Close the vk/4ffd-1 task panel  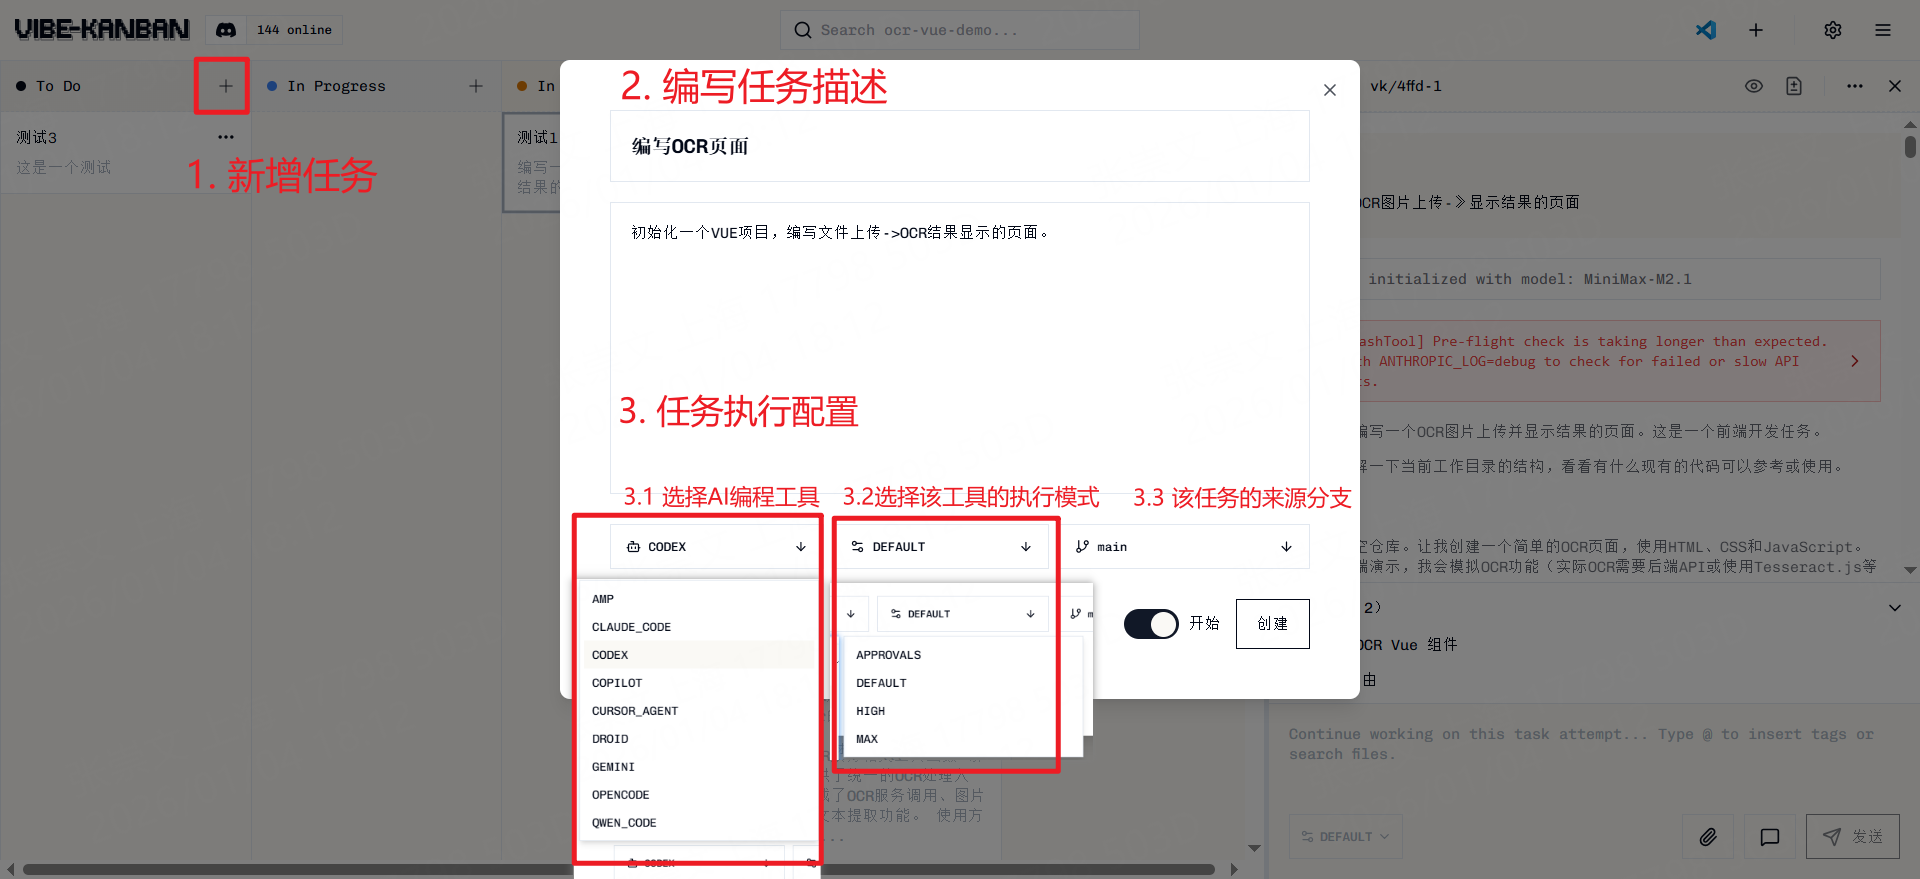tap(1895, 86)
